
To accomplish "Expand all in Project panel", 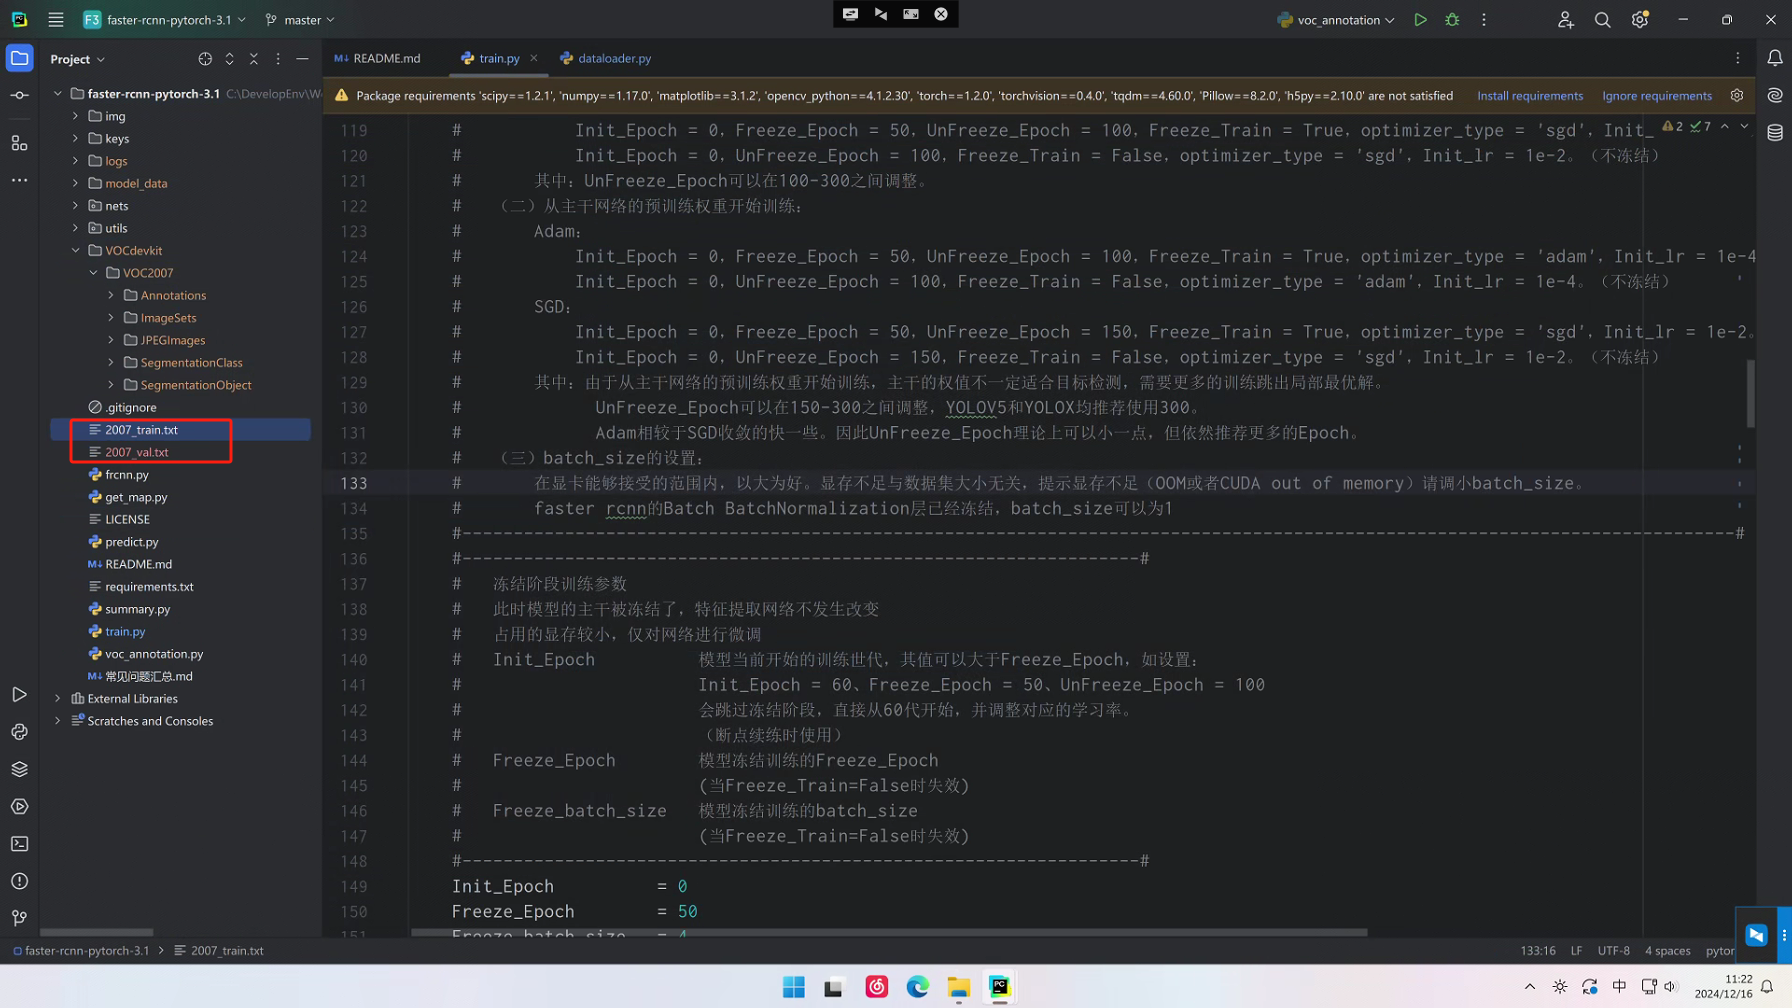I will pos(229,59).
